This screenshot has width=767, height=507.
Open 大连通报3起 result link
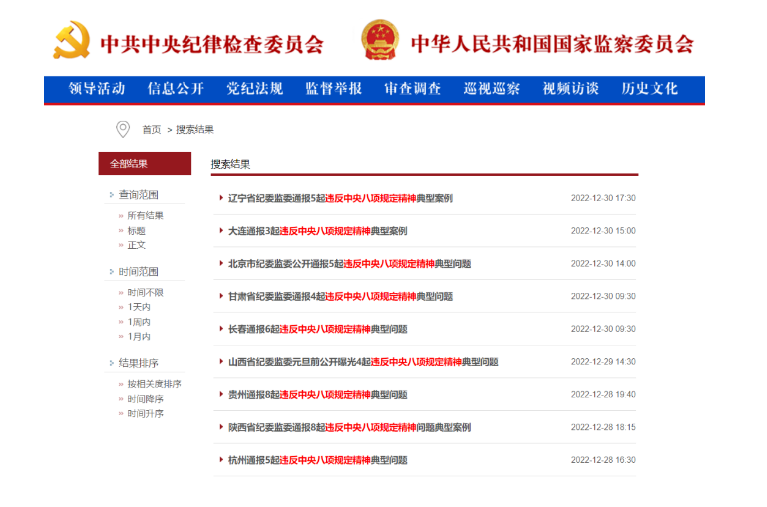[x=317, y=231]
